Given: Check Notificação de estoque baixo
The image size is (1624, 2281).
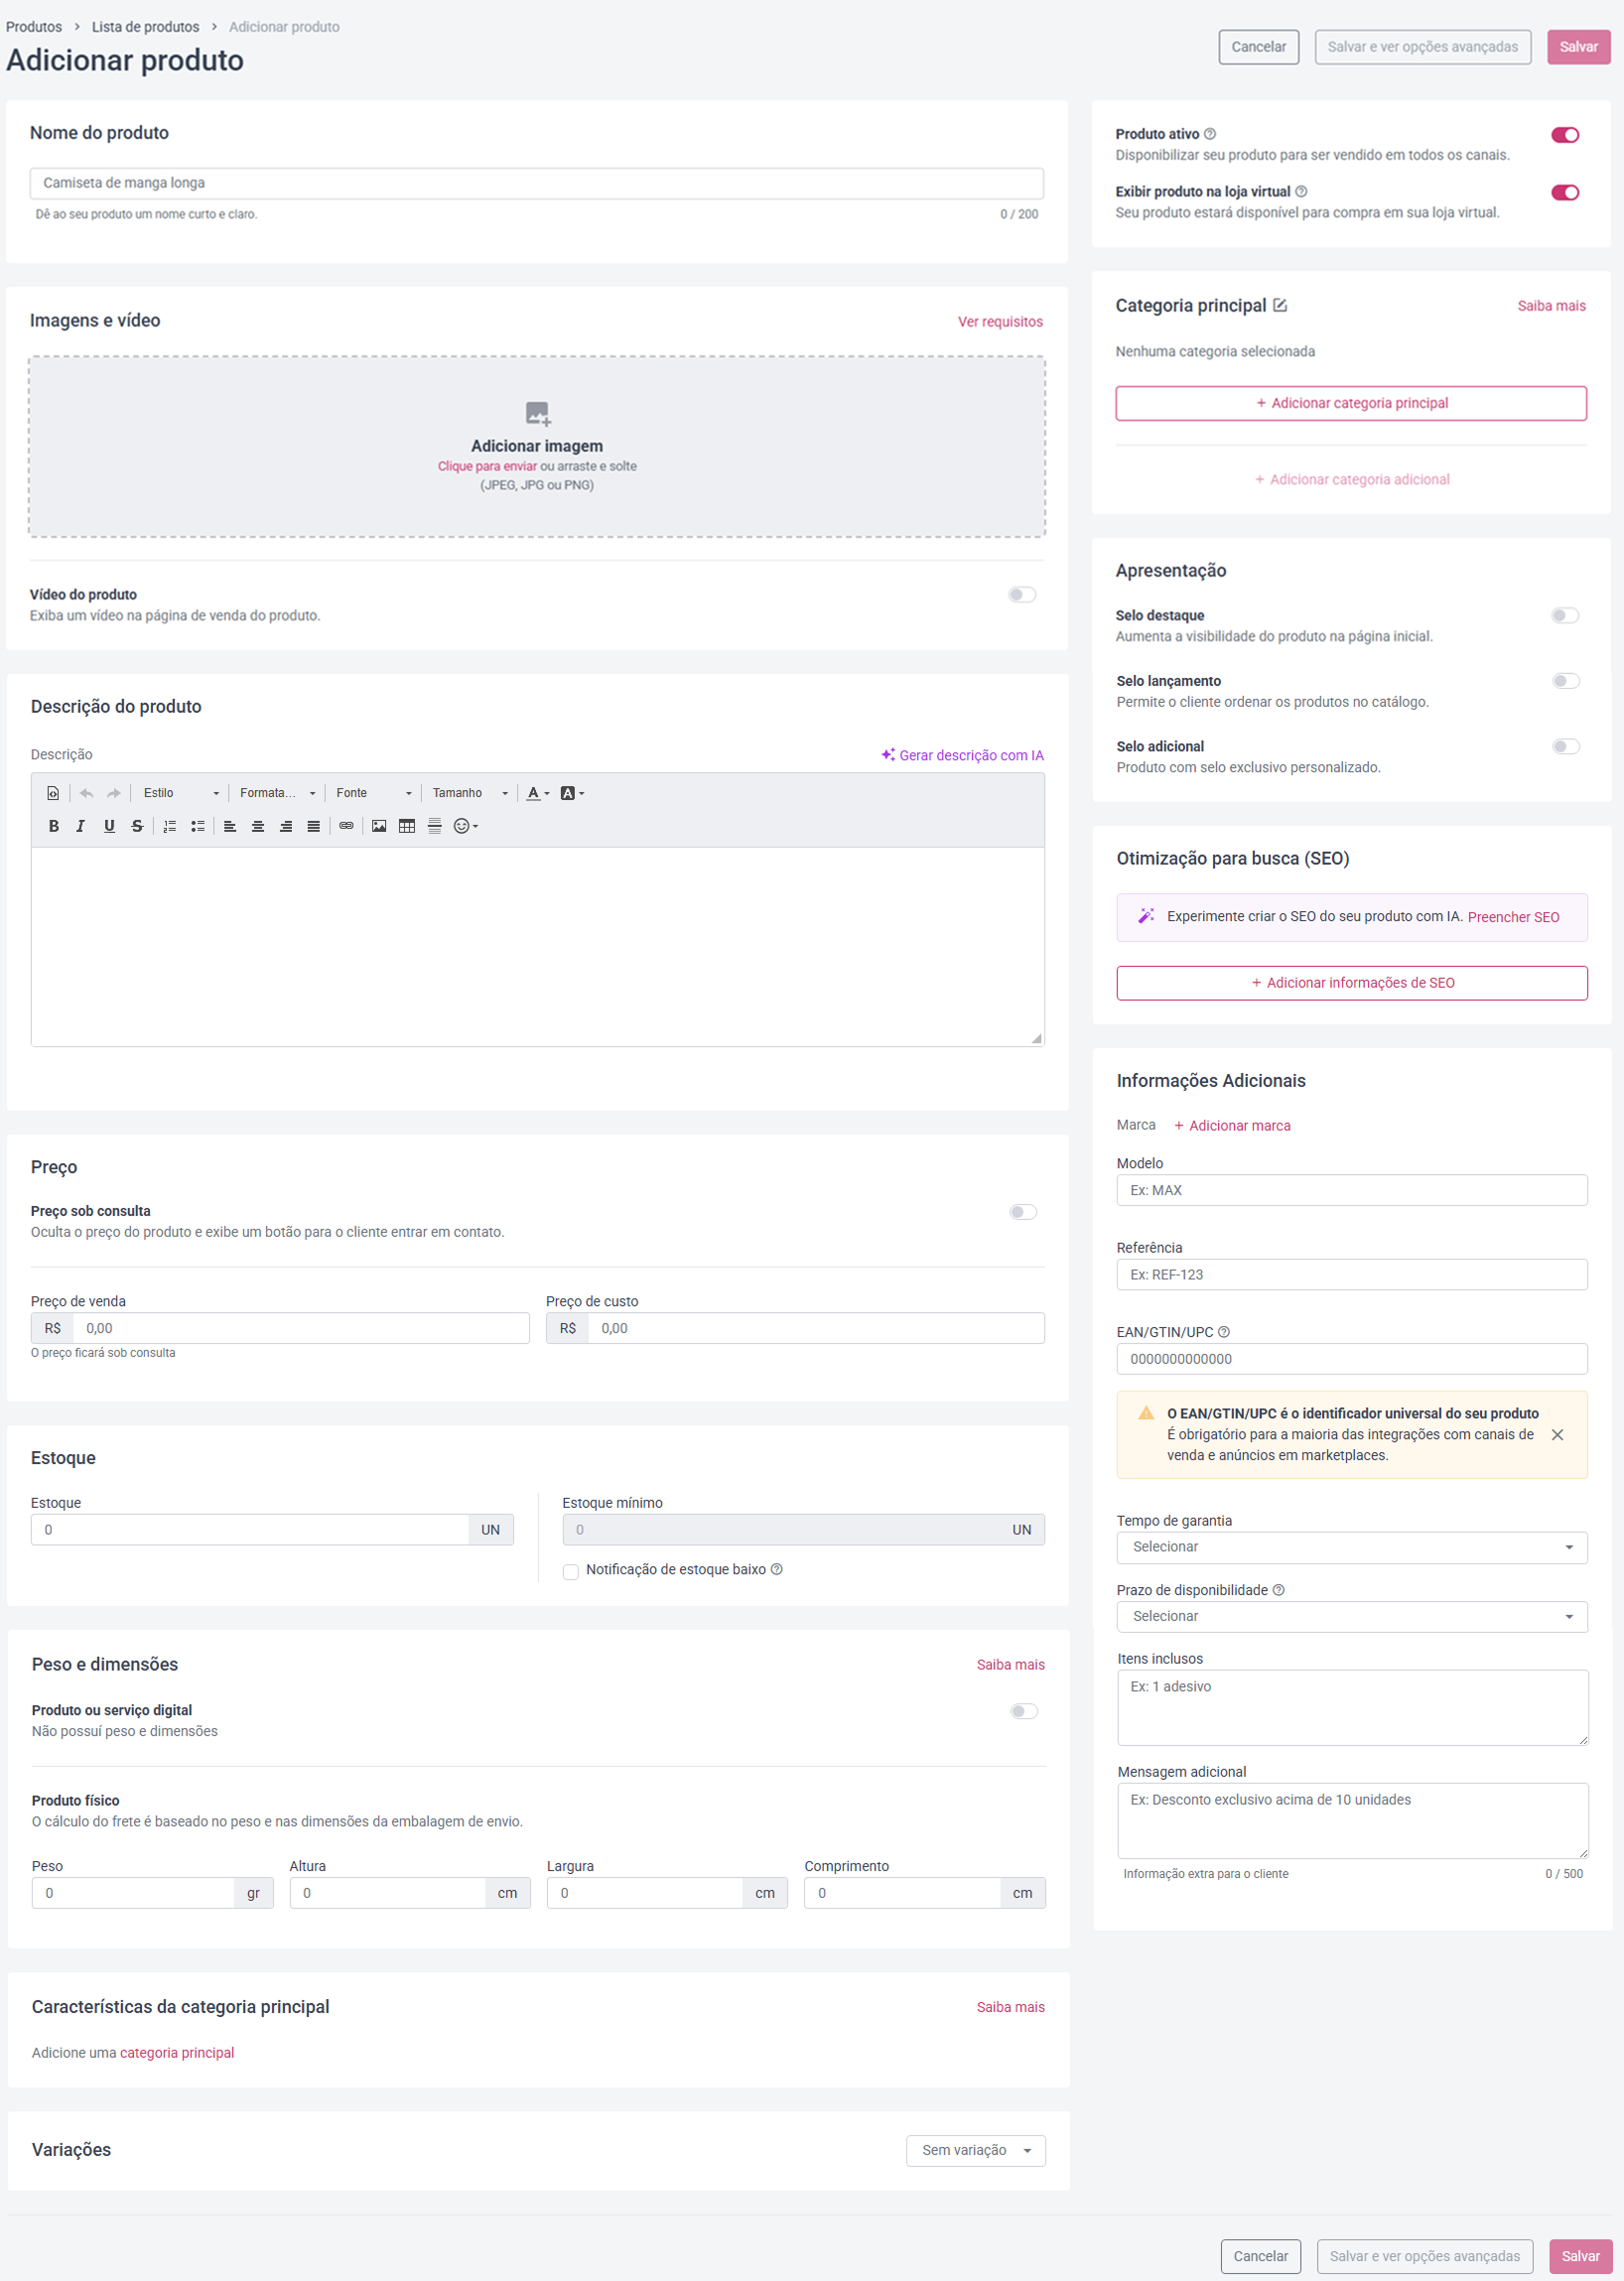Looking at the screenshot, I should click(571, 1571).
